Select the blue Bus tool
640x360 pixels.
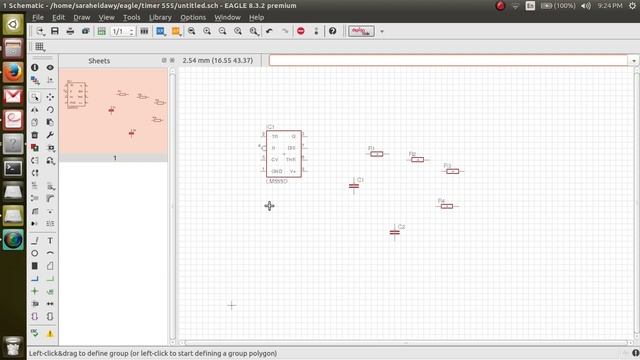tap(35, 279)
